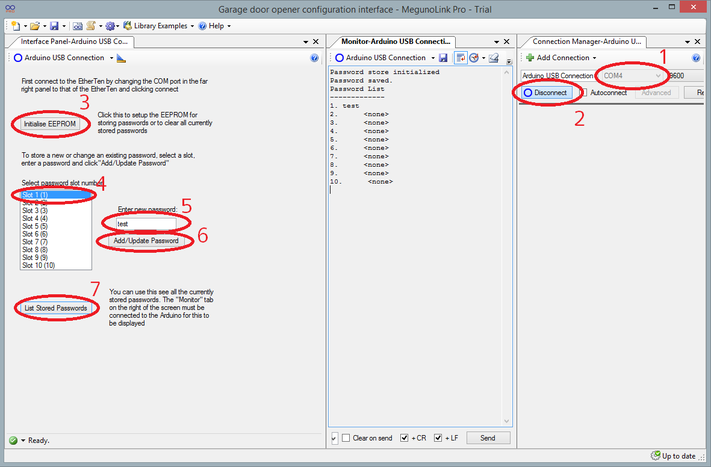Toggle the +CR checkbox
This screenshot has height=467, width=711.
click(x=404, y=438)
